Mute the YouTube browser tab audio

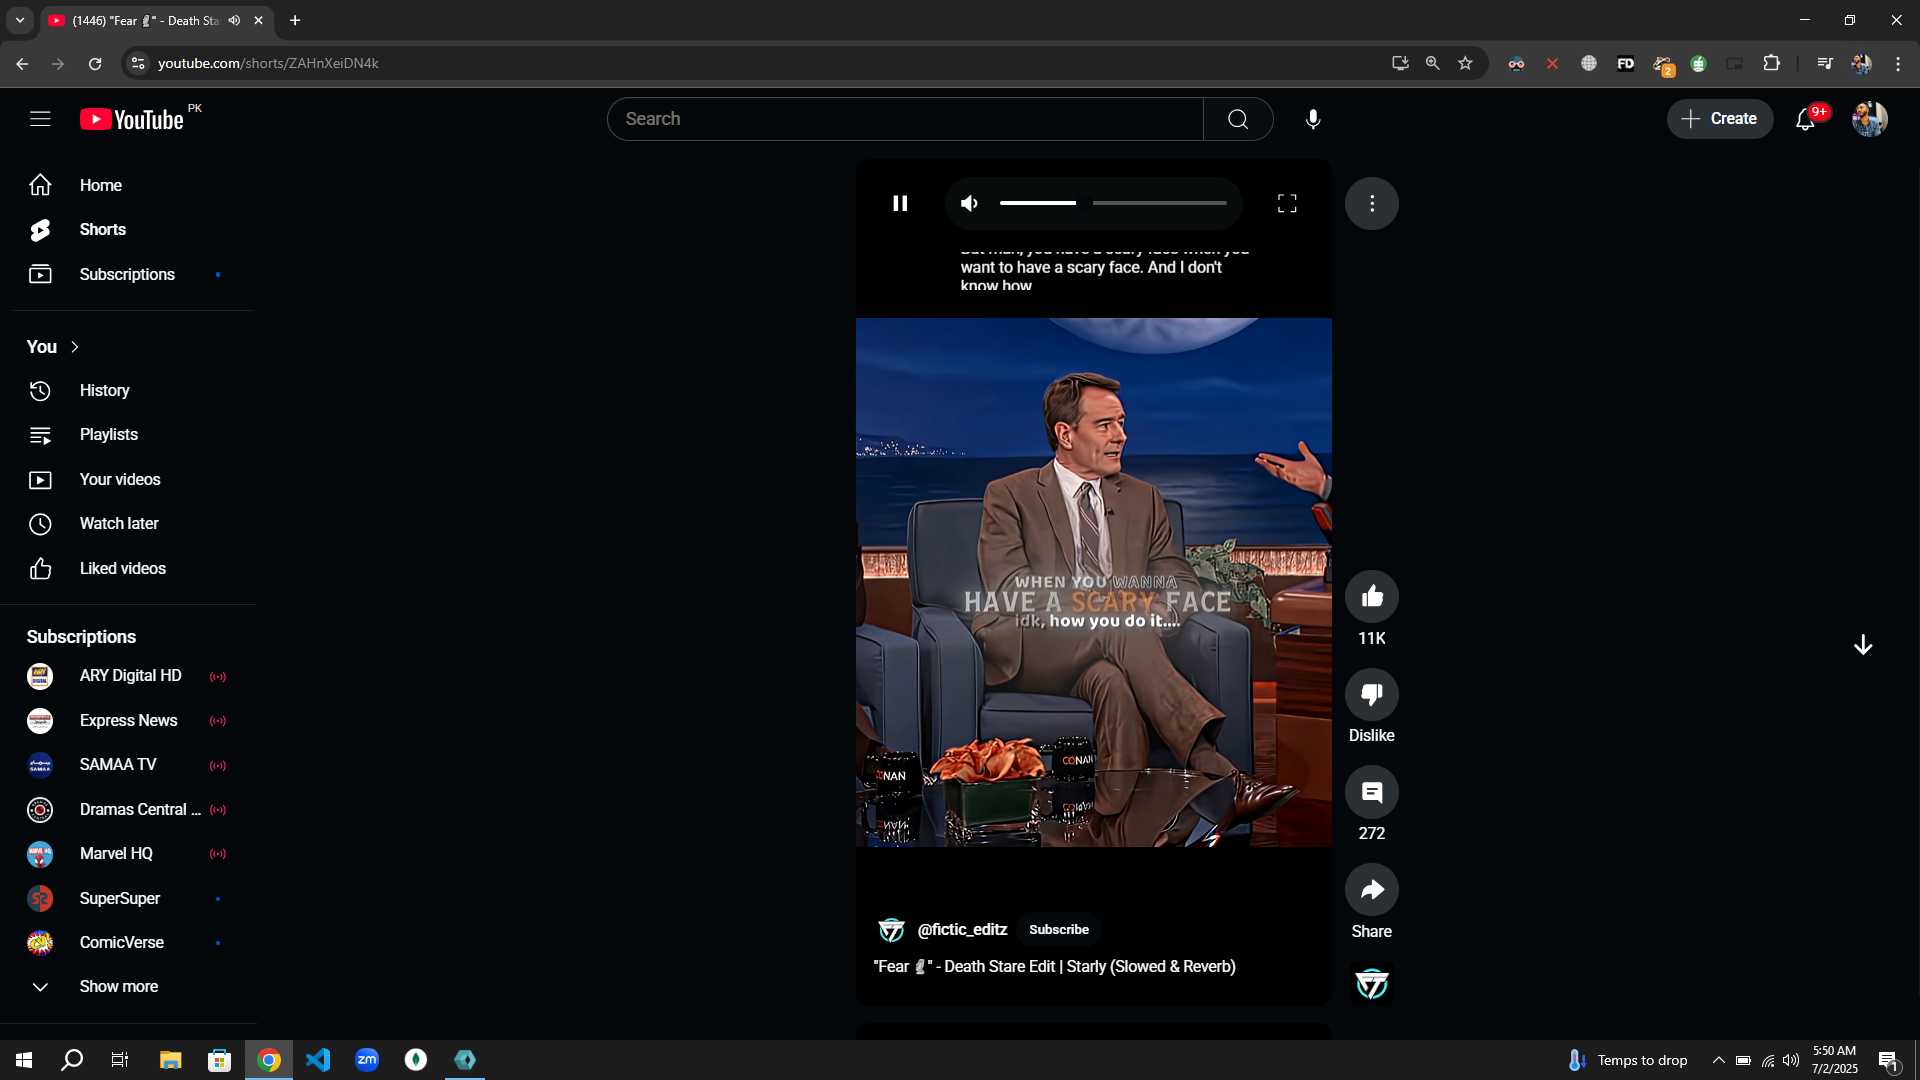234,20
